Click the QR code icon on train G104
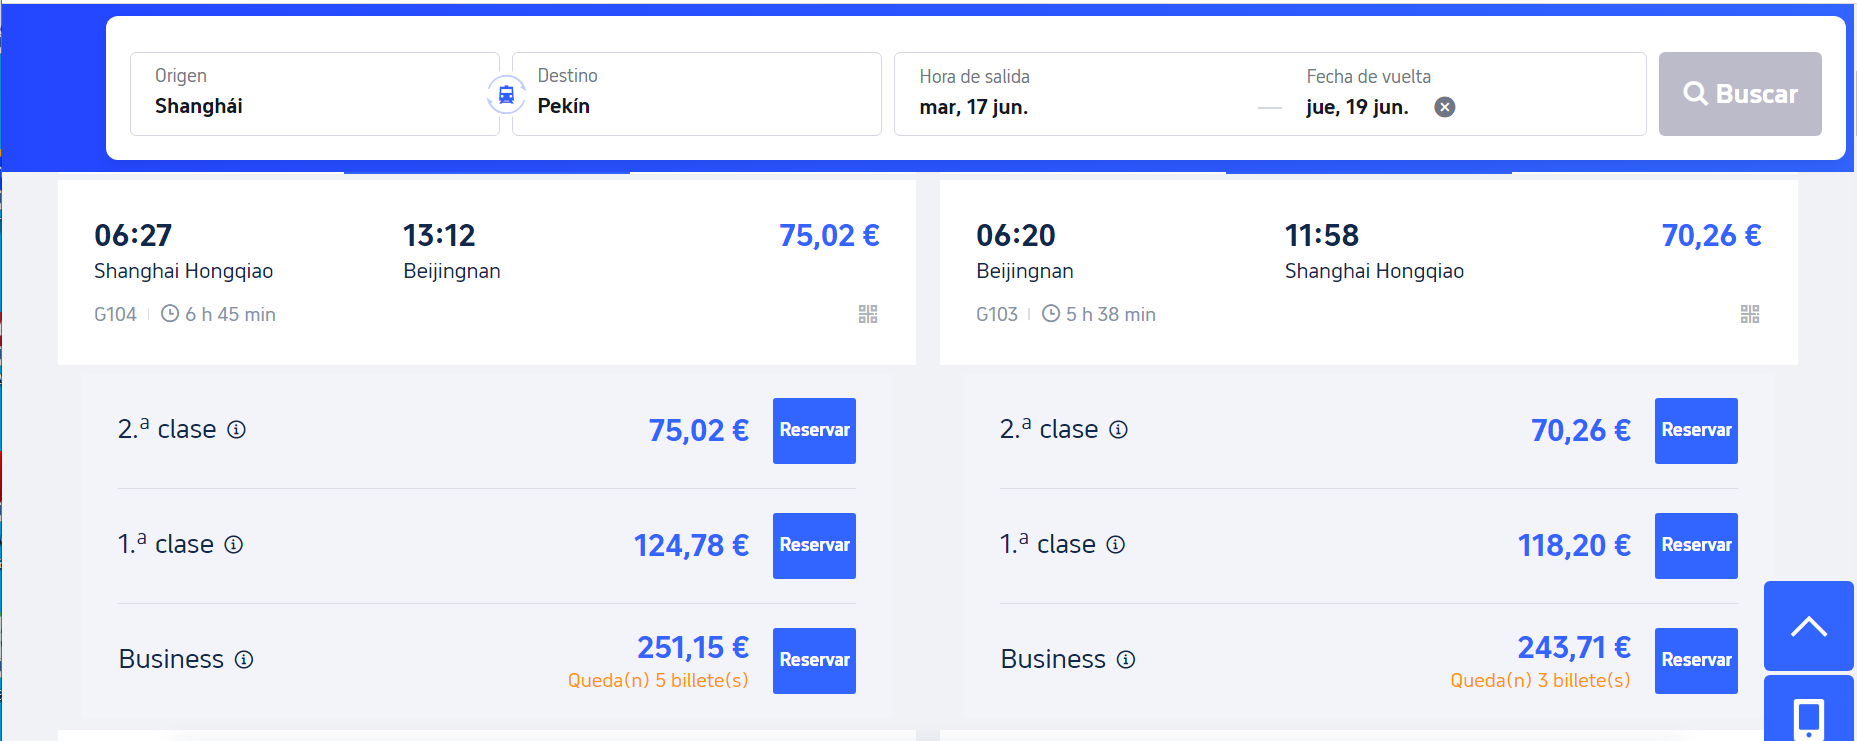This screenshot has width=1857, height=741. [867, 314]
